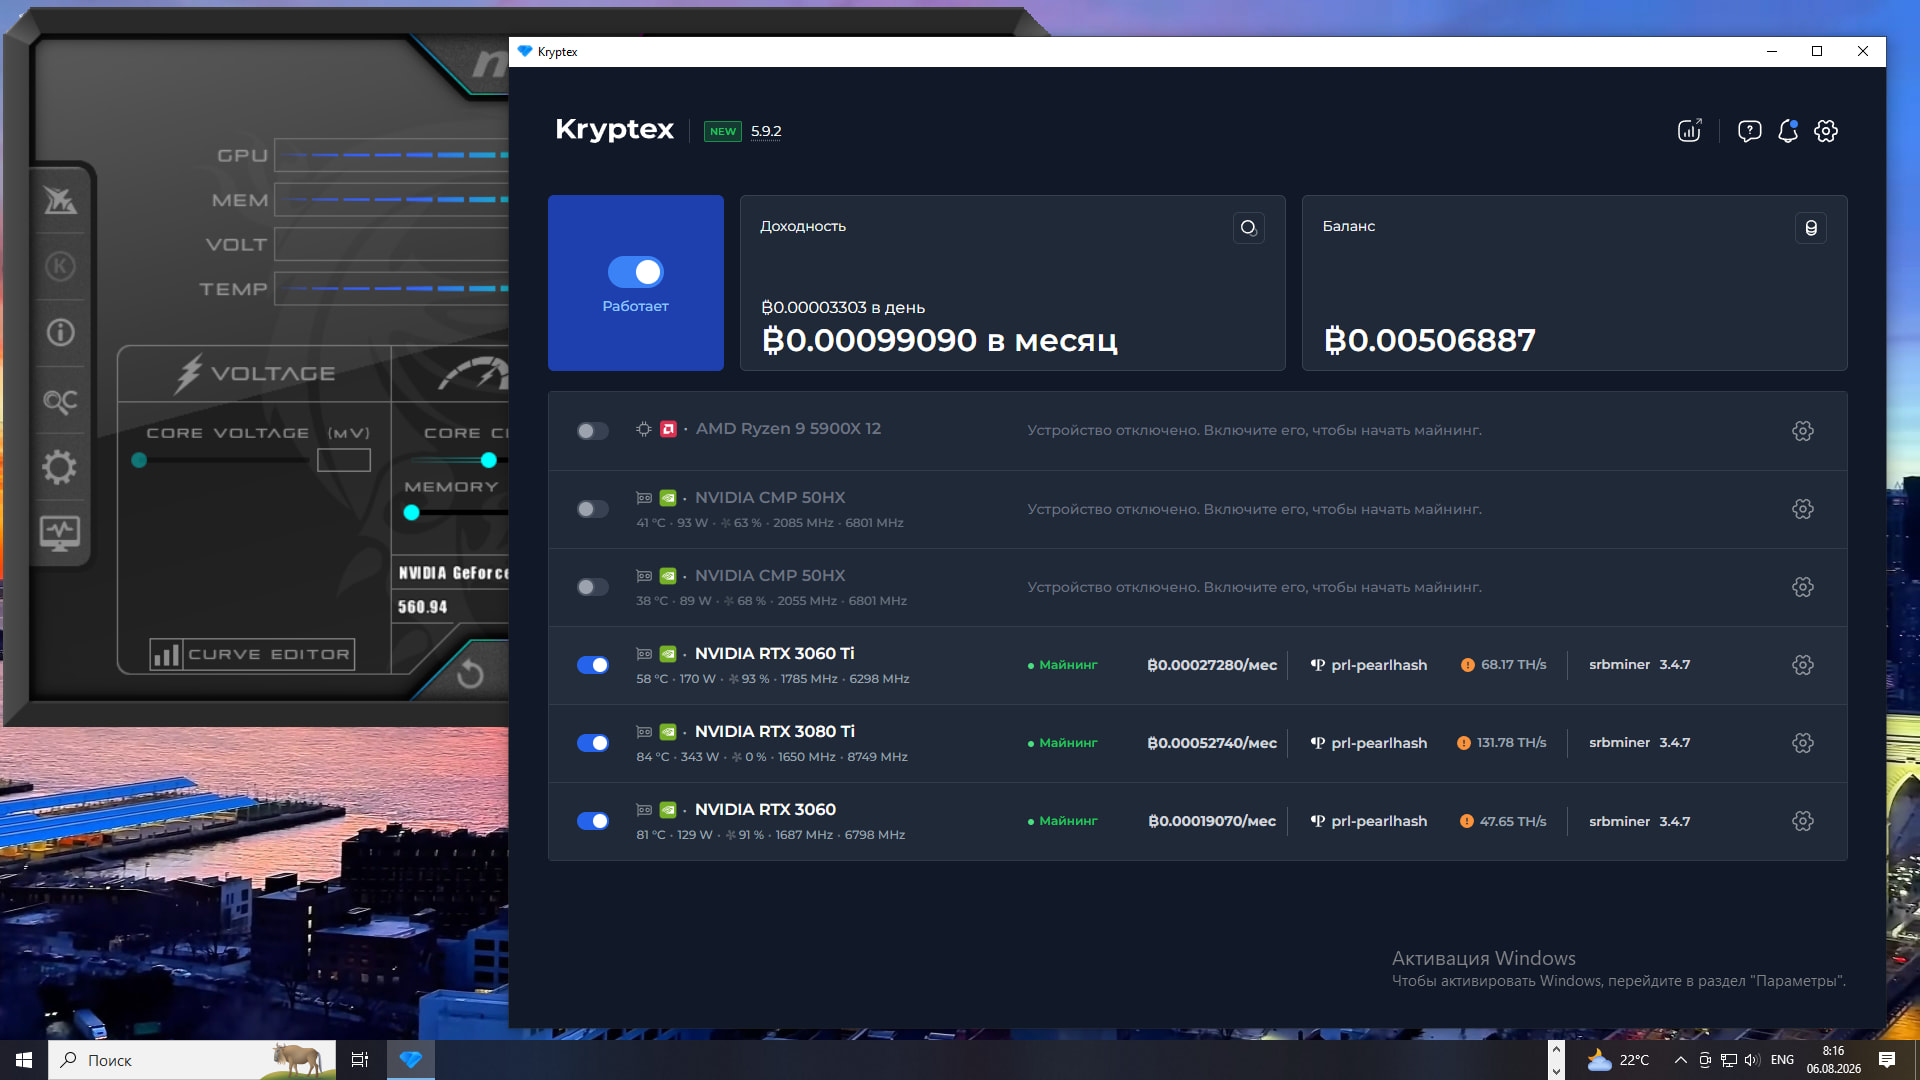Open settings gear for first NVIDIA CMP 50HX
The width and height of the screenshot is (1920, 1080).
(x=1803, y=509)
